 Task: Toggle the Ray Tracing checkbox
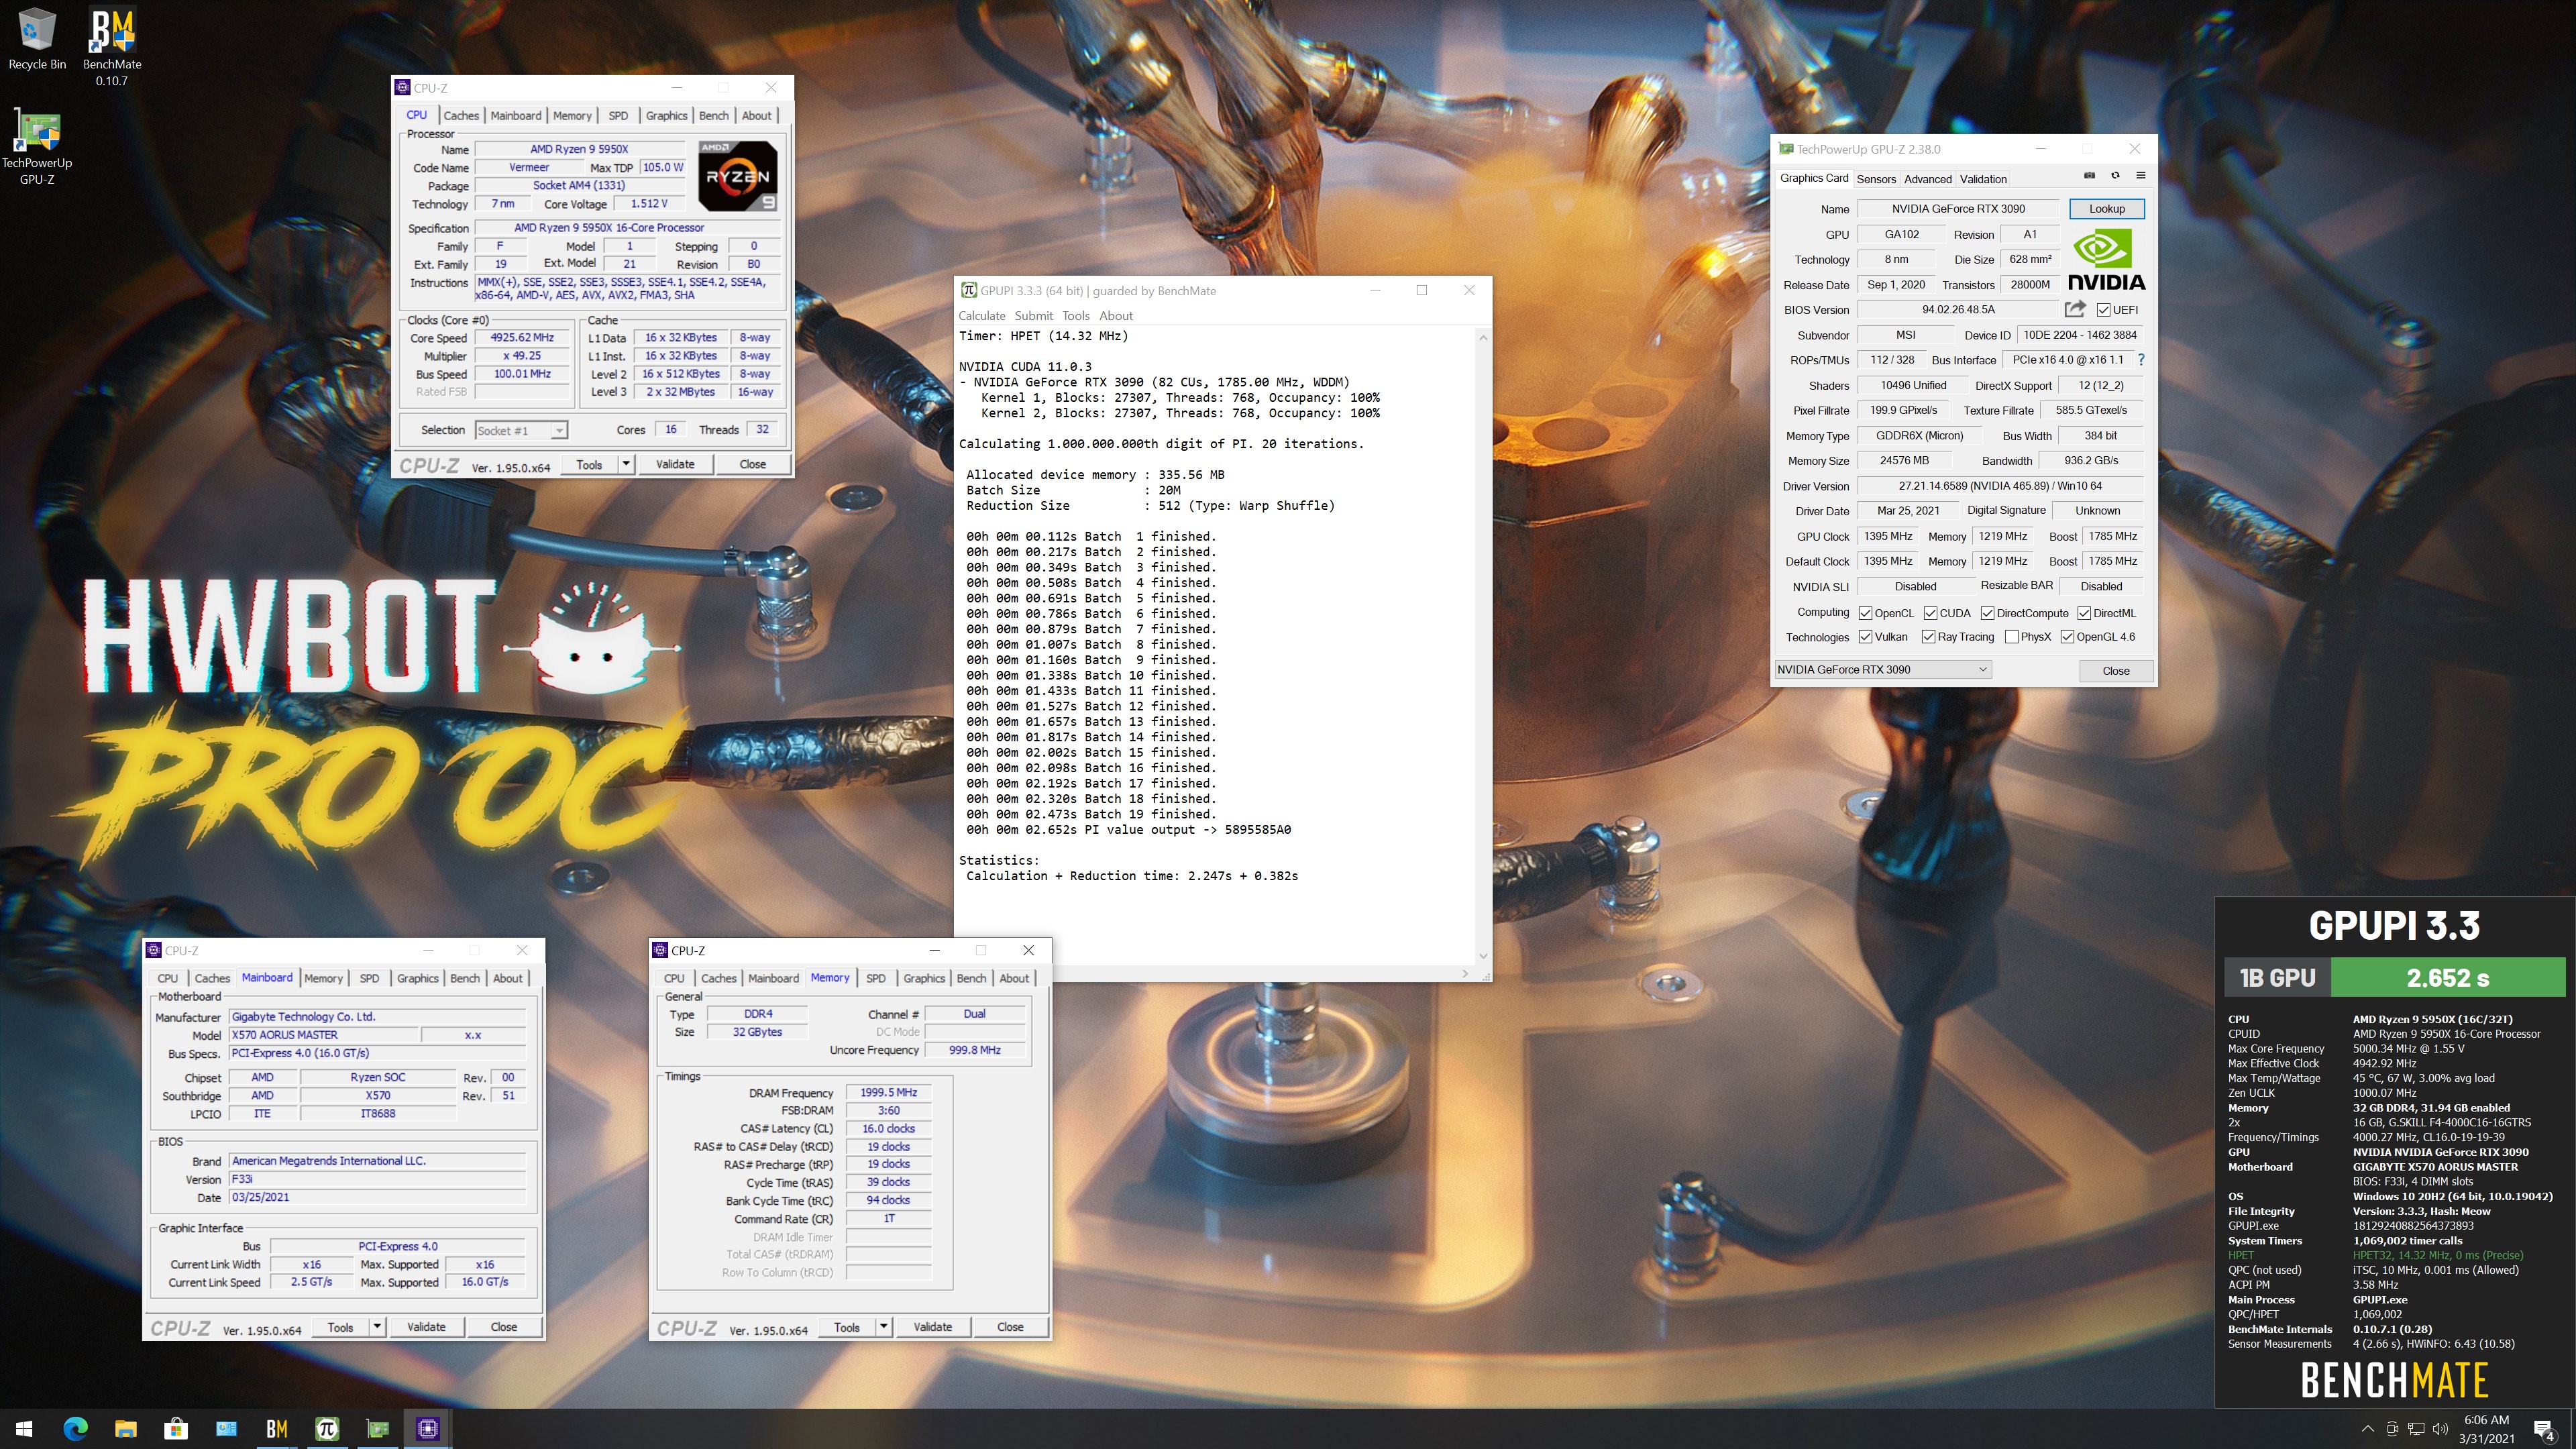coord(1928,637)
